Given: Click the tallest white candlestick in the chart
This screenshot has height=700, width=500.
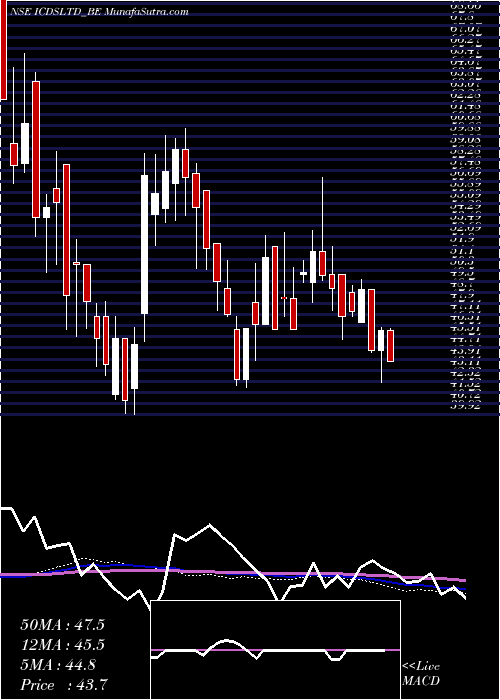Looking at the screenshot, I should tap(145, 244).
